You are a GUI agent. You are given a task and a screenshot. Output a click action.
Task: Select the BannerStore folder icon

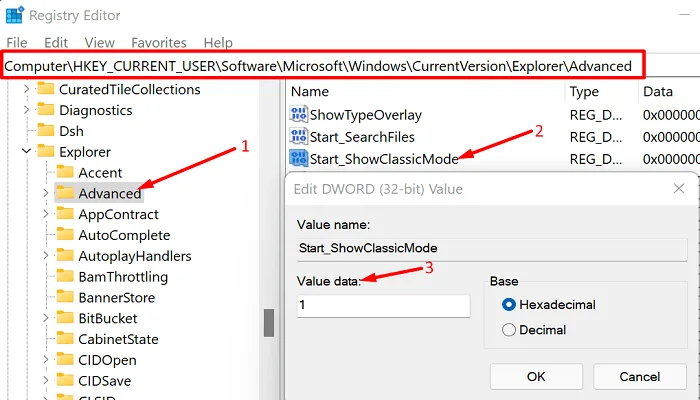coord(65,297)
